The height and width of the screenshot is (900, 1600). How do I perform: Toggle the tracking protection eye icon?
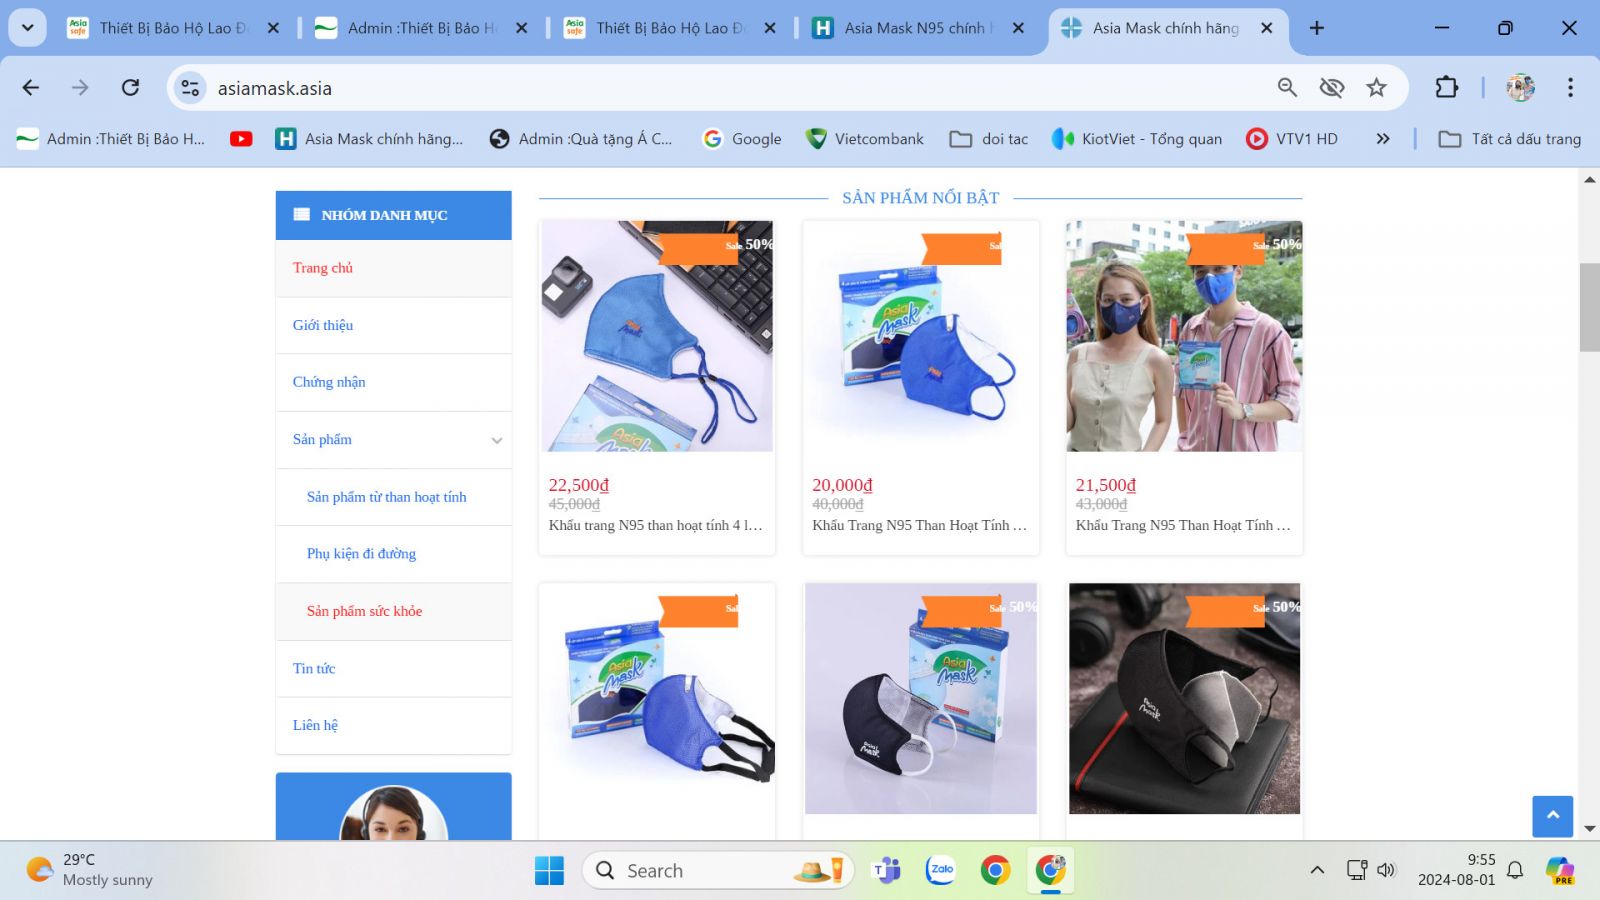(x=1332, y=88)
